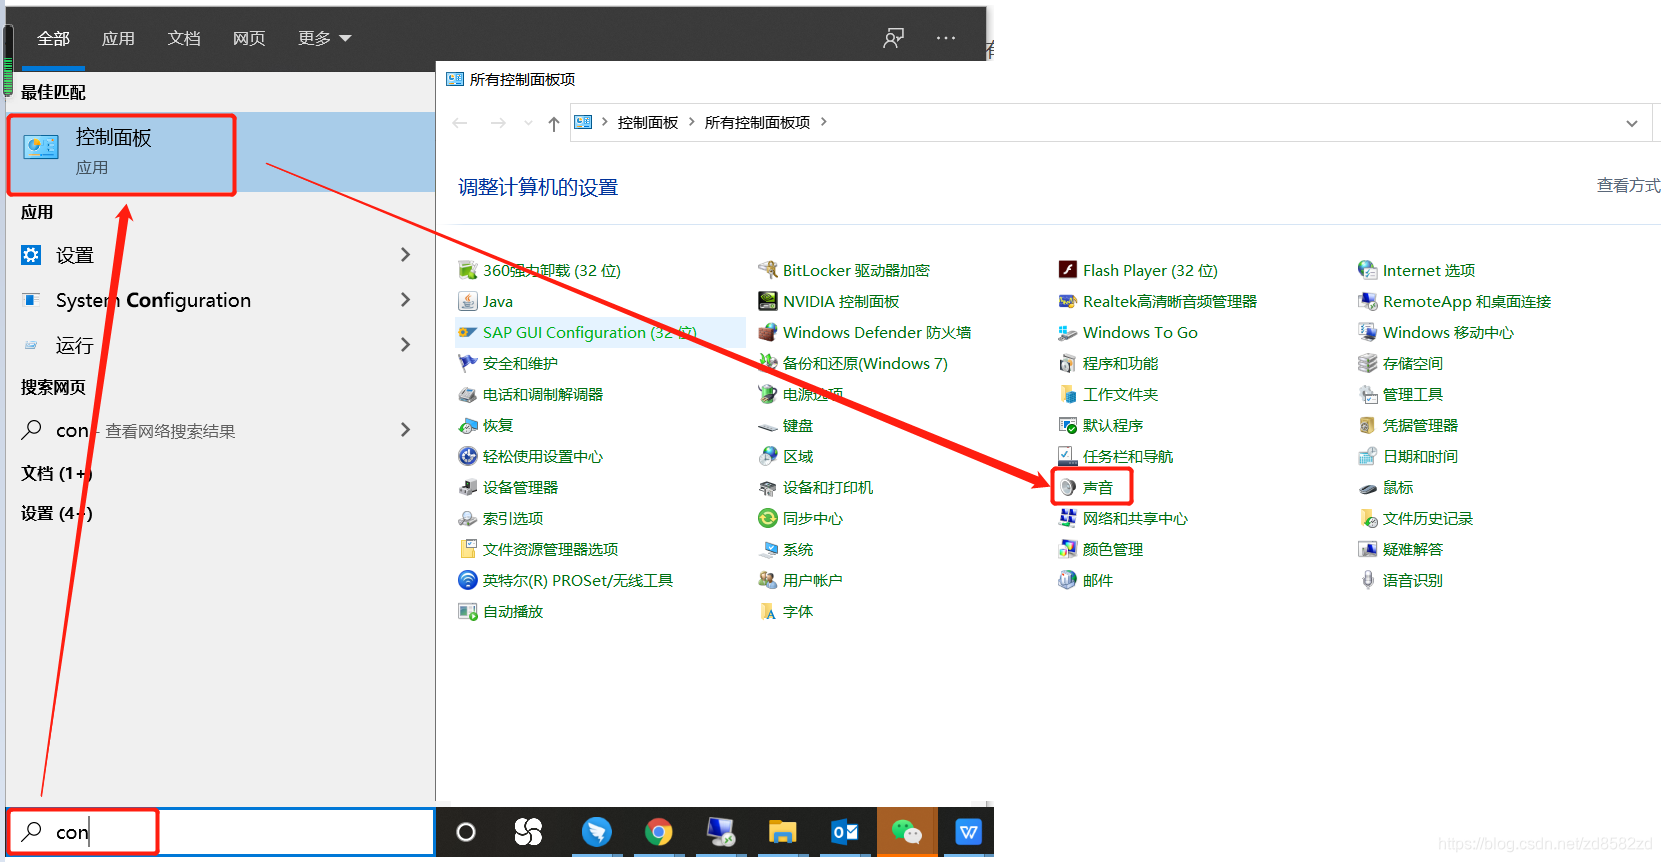This screenshot has width=1661, height=862.
Task: Open NVIDIA 控制面板 item
Action: pyautogui.click(x=829, y=302)
